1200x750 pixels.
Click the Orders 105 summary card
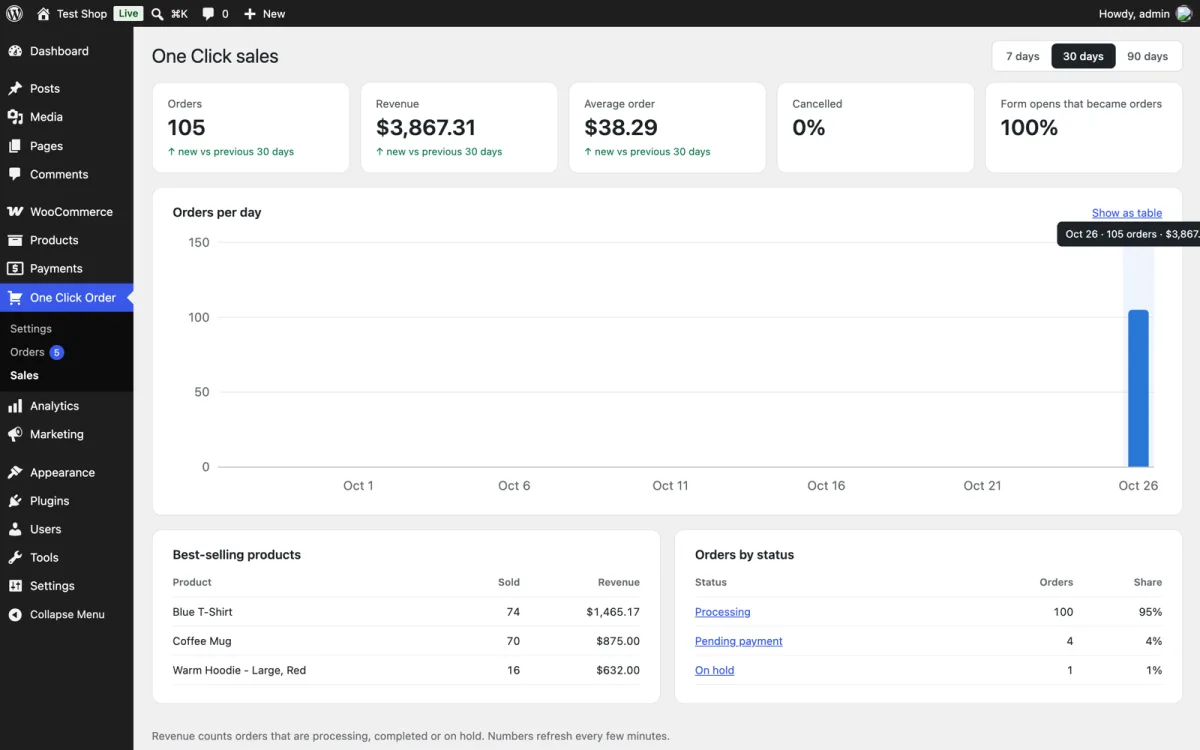[251, 128]
